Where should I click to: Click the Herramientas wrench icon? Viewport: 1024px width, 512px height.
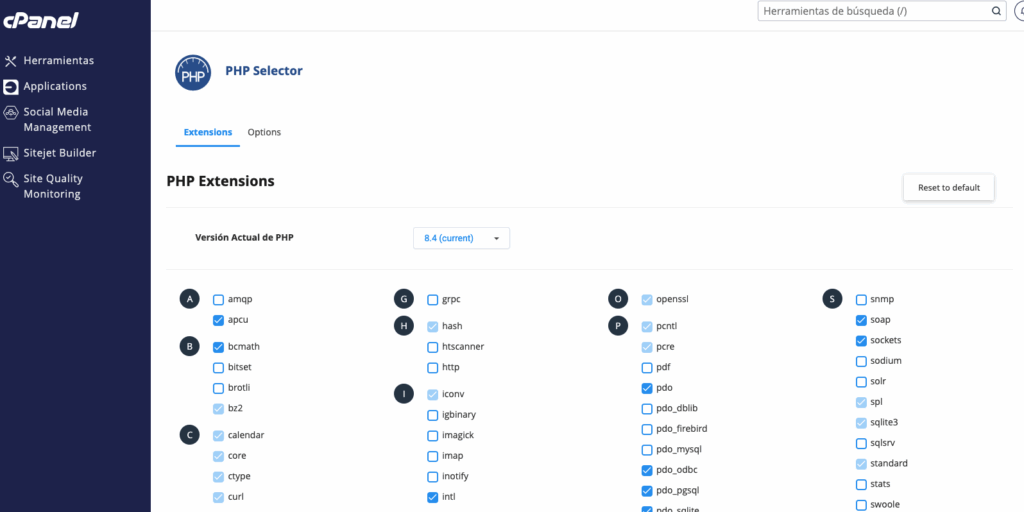[10, 61]
